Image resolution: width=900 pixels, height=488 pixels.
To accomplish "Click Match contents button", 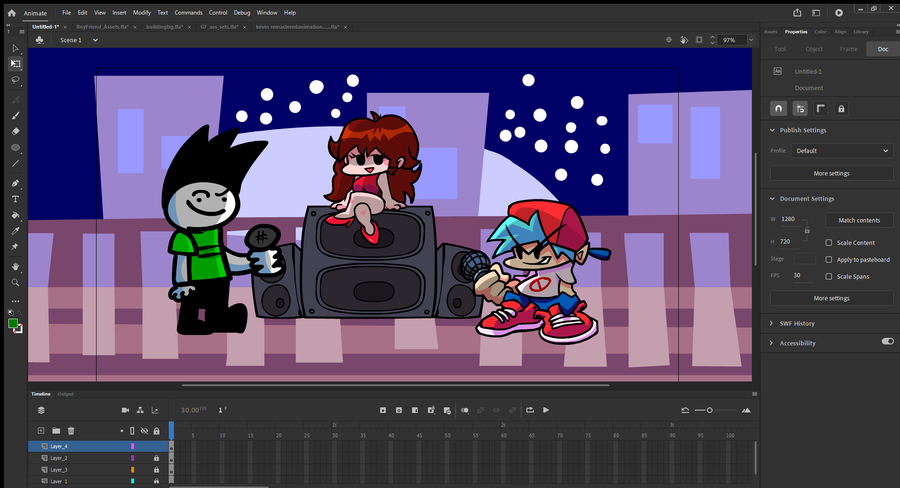I will coord(859,220).
